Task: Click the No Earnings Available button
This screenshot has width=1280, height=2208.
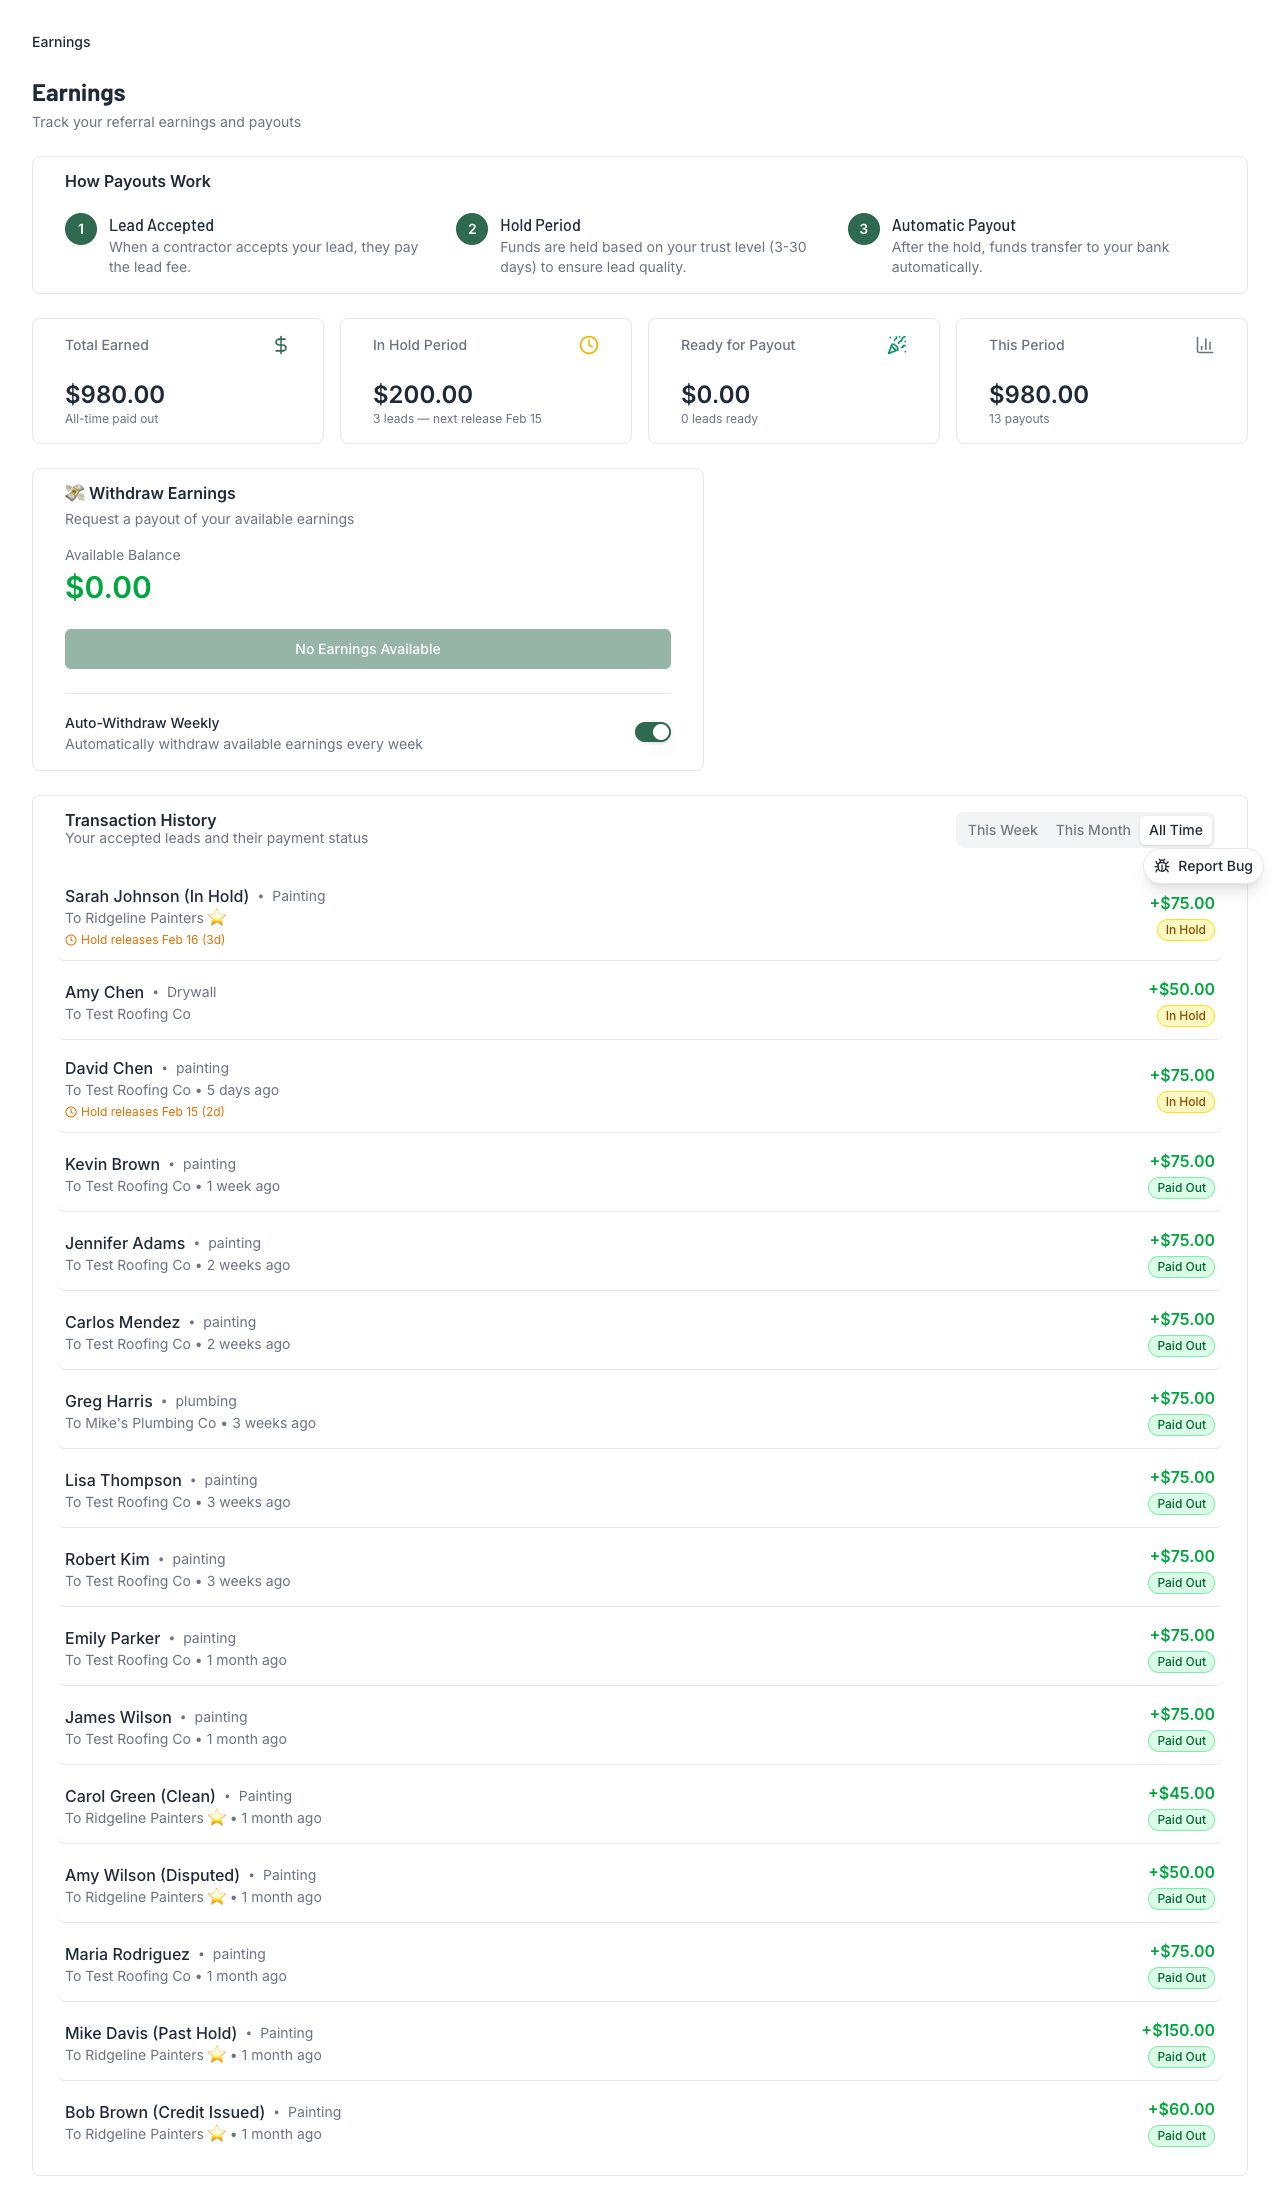Action: 368,649
